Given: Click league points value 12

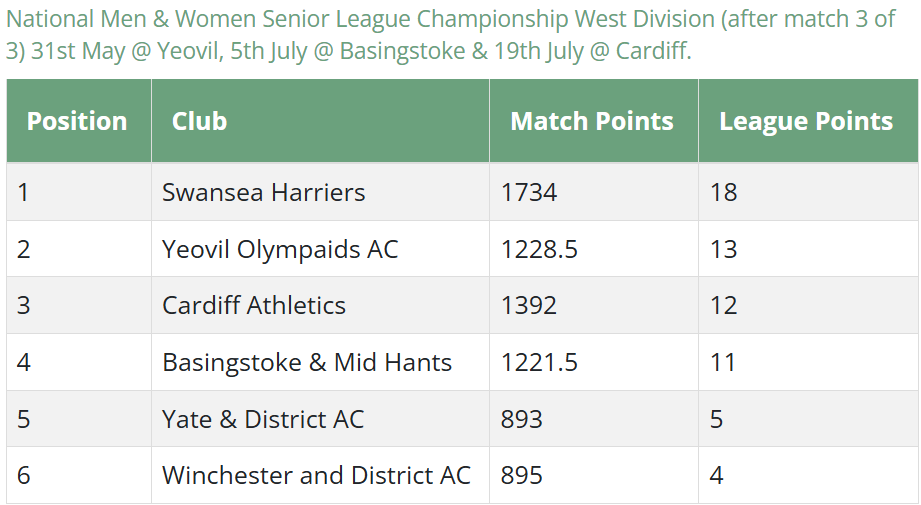Looking at the screenshot, I should point(724,305).
